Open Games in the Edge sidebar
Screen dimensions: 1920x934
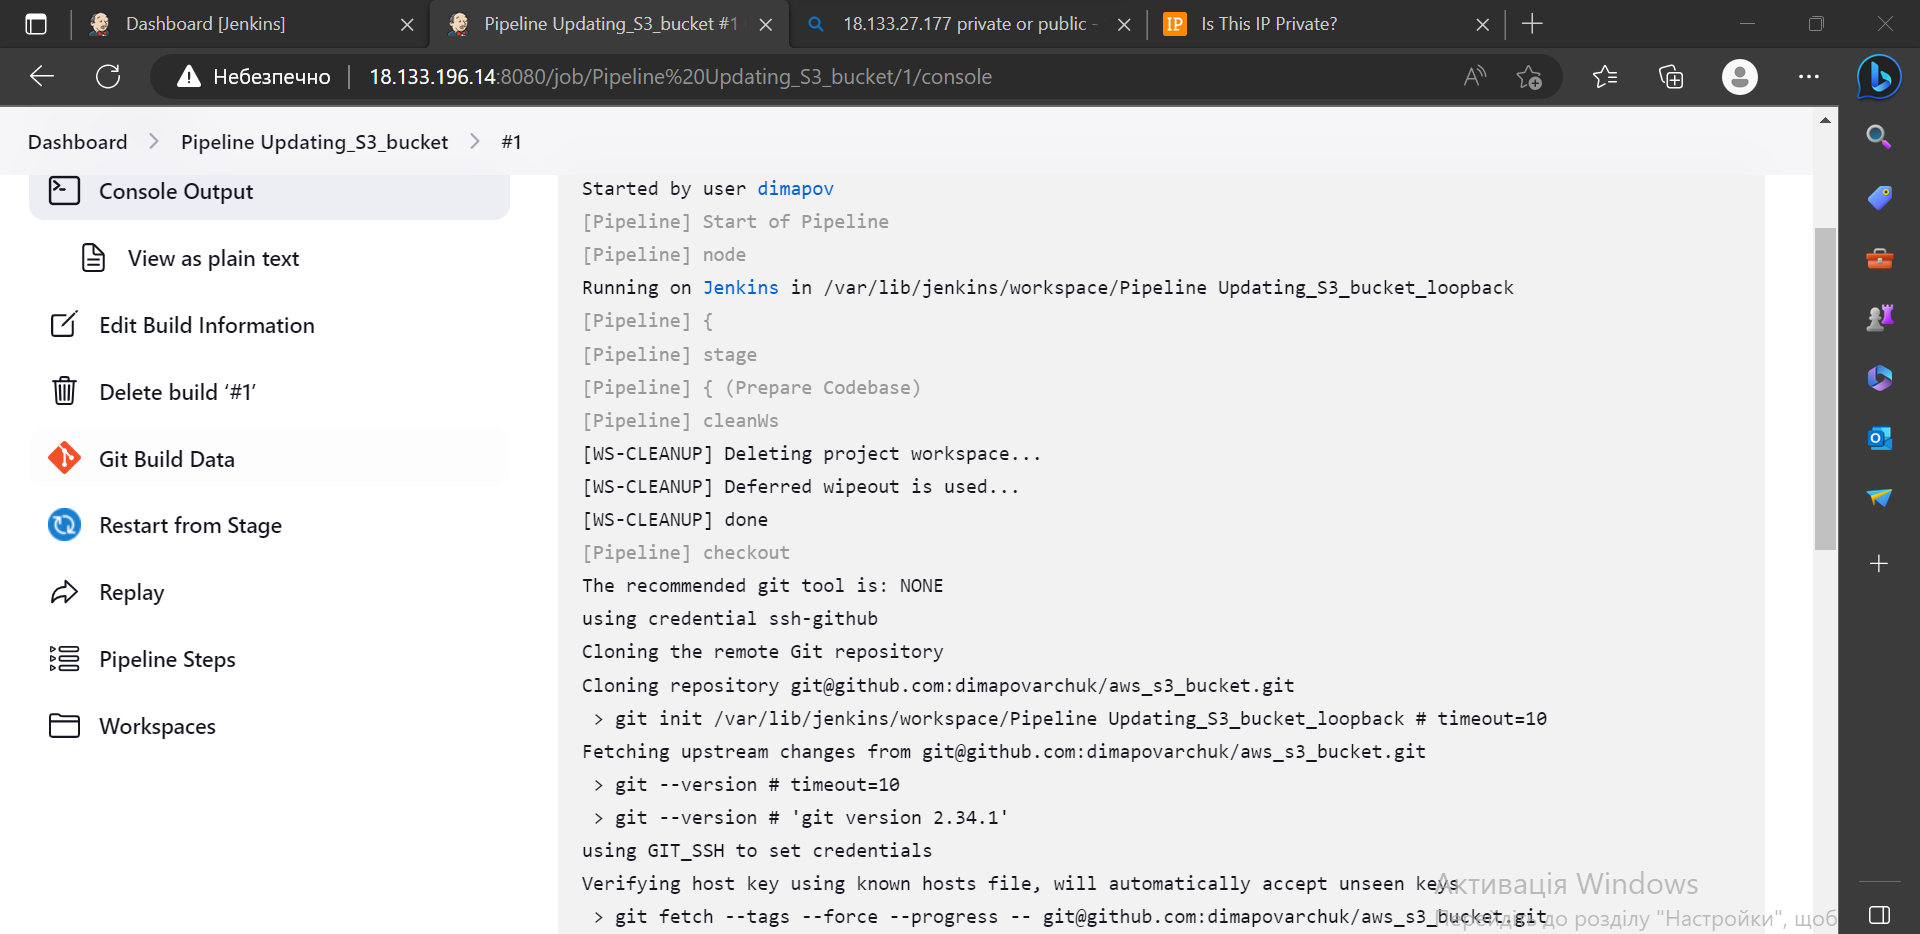1878,318
